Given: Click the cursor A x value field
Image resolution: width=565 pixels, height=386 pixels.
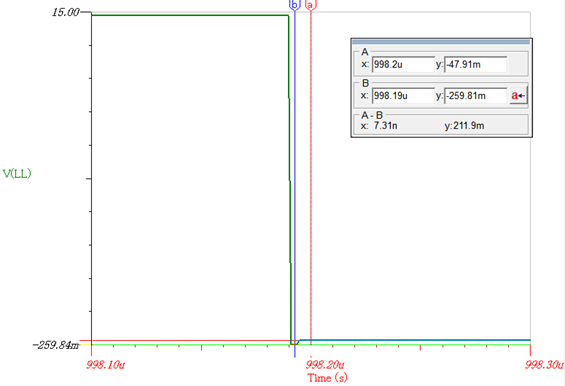Looking at the screenshot, I should (x=403, y=65).
